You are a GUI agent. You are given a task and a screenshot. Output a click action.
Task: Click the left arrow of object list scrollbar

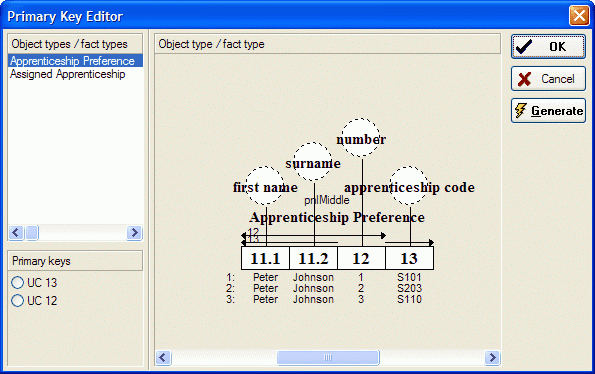[x=16, y=233]
